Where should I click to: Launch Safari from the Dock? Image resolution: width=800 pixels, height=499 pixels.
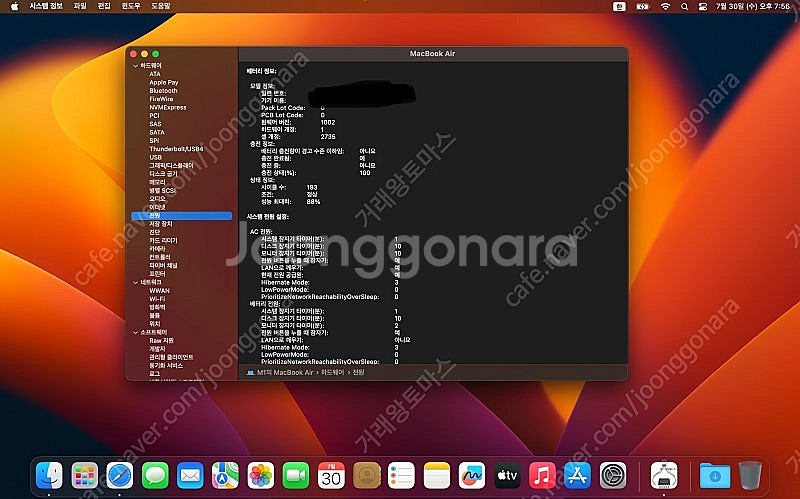coord(120,476)
